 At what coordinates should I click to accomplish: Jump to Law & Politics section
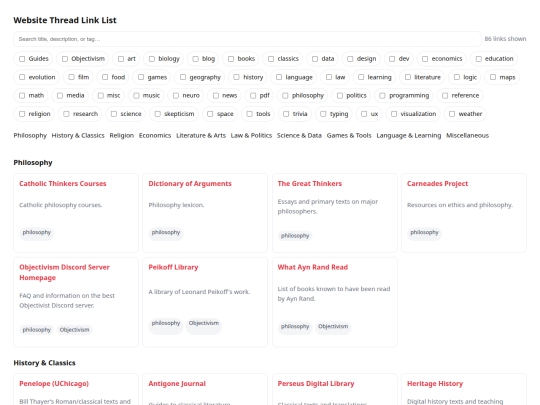(x=251, y=135)
